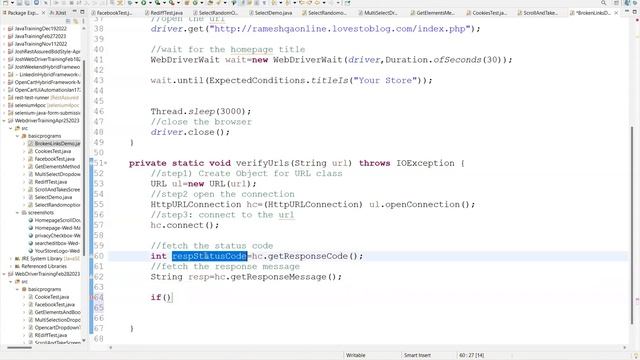Click the hc.connect() call on line 57
The height and width of the screenshot is (360, 640).
click(x=185, y=225)
